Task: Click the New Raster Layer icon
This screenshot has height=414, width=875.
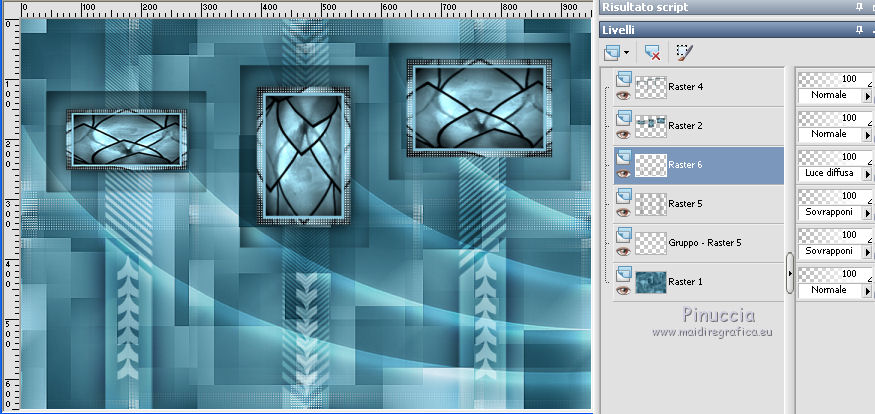Action: pos(612,53)
